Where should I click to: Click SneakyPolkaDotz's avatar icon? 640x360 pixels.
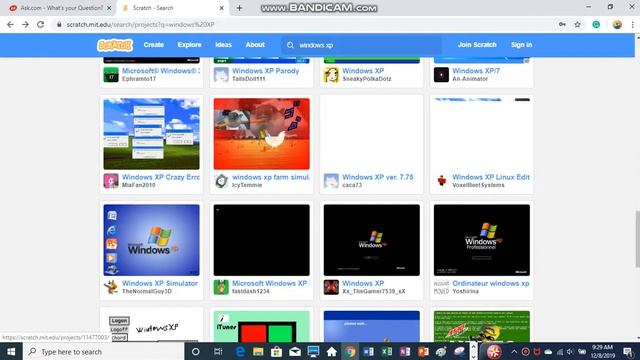click(x=331, y=75)
